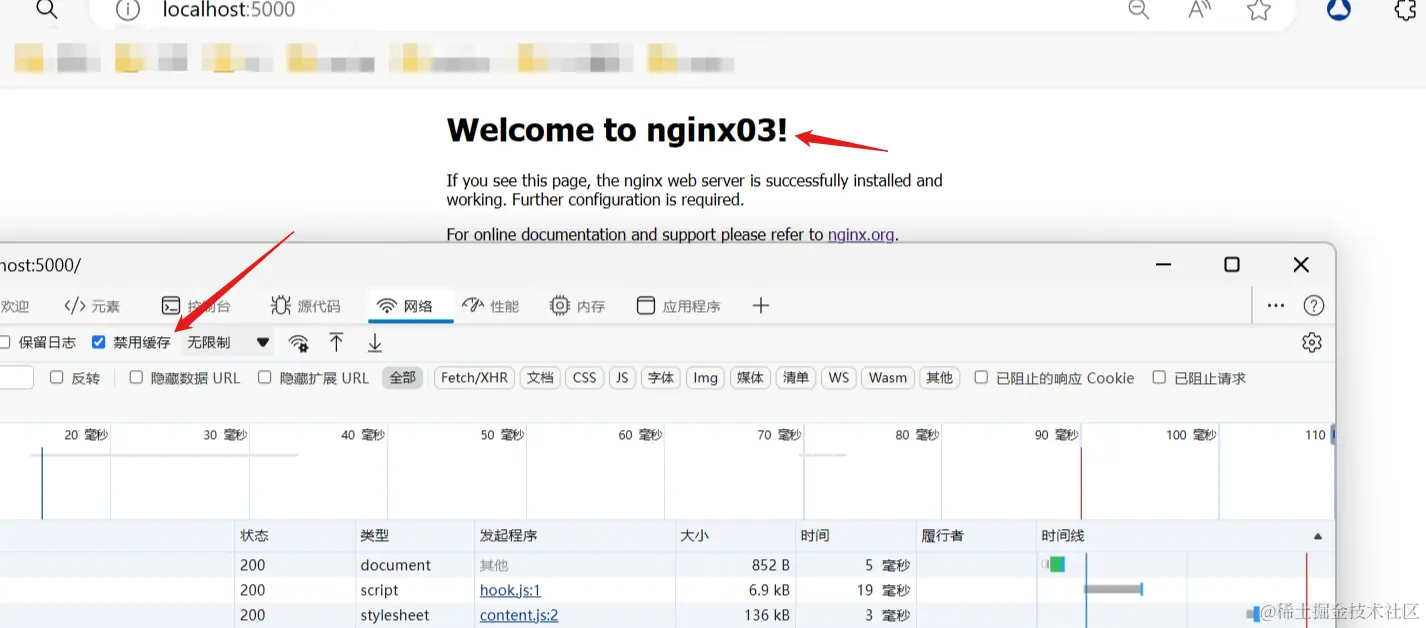Enable the 隐藏扩展 URL checkbox

tap(265, 377)
